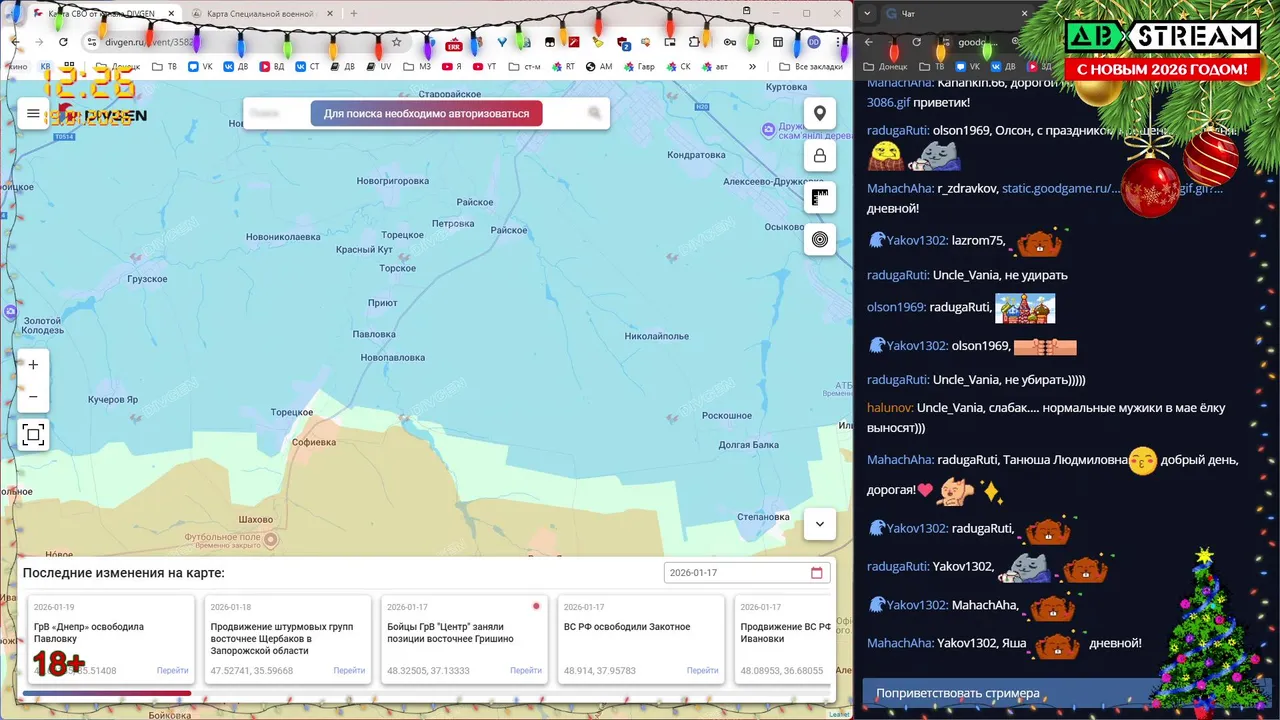Open the DIVGEN map hamburger menu
The height and width of the screenshot is (720, 1280).
33,114
